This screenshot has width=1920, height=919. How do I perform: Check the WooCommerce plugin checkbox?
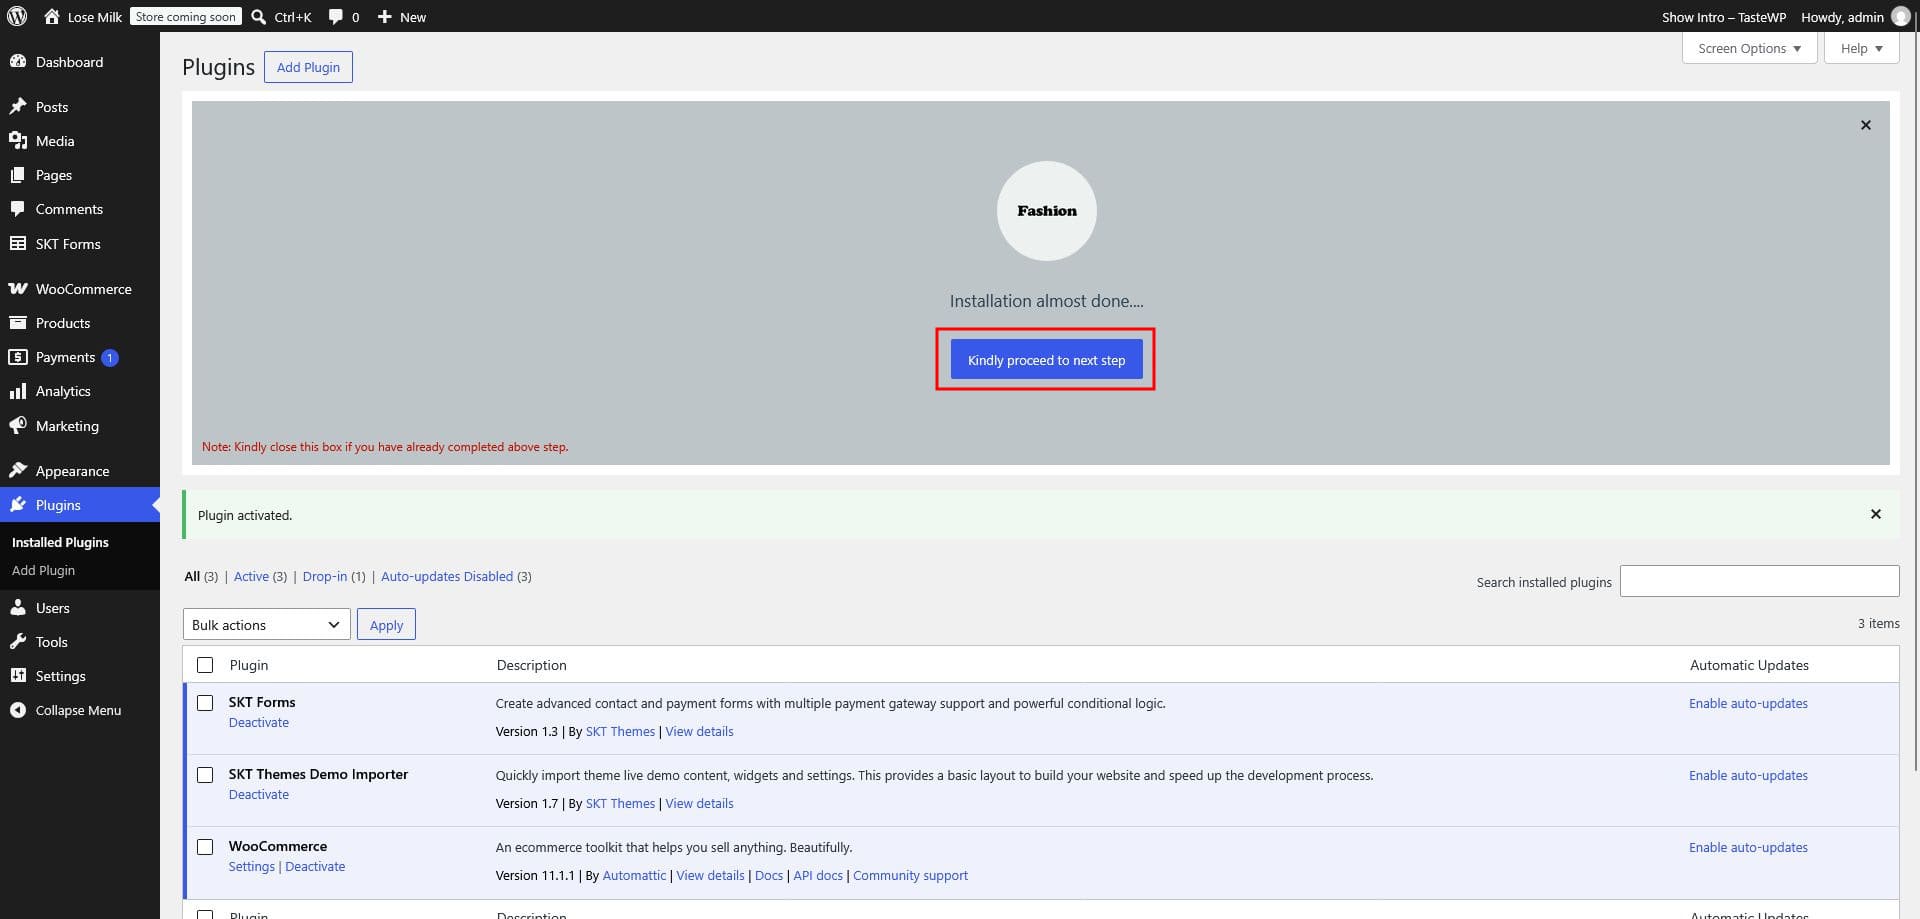205,847
